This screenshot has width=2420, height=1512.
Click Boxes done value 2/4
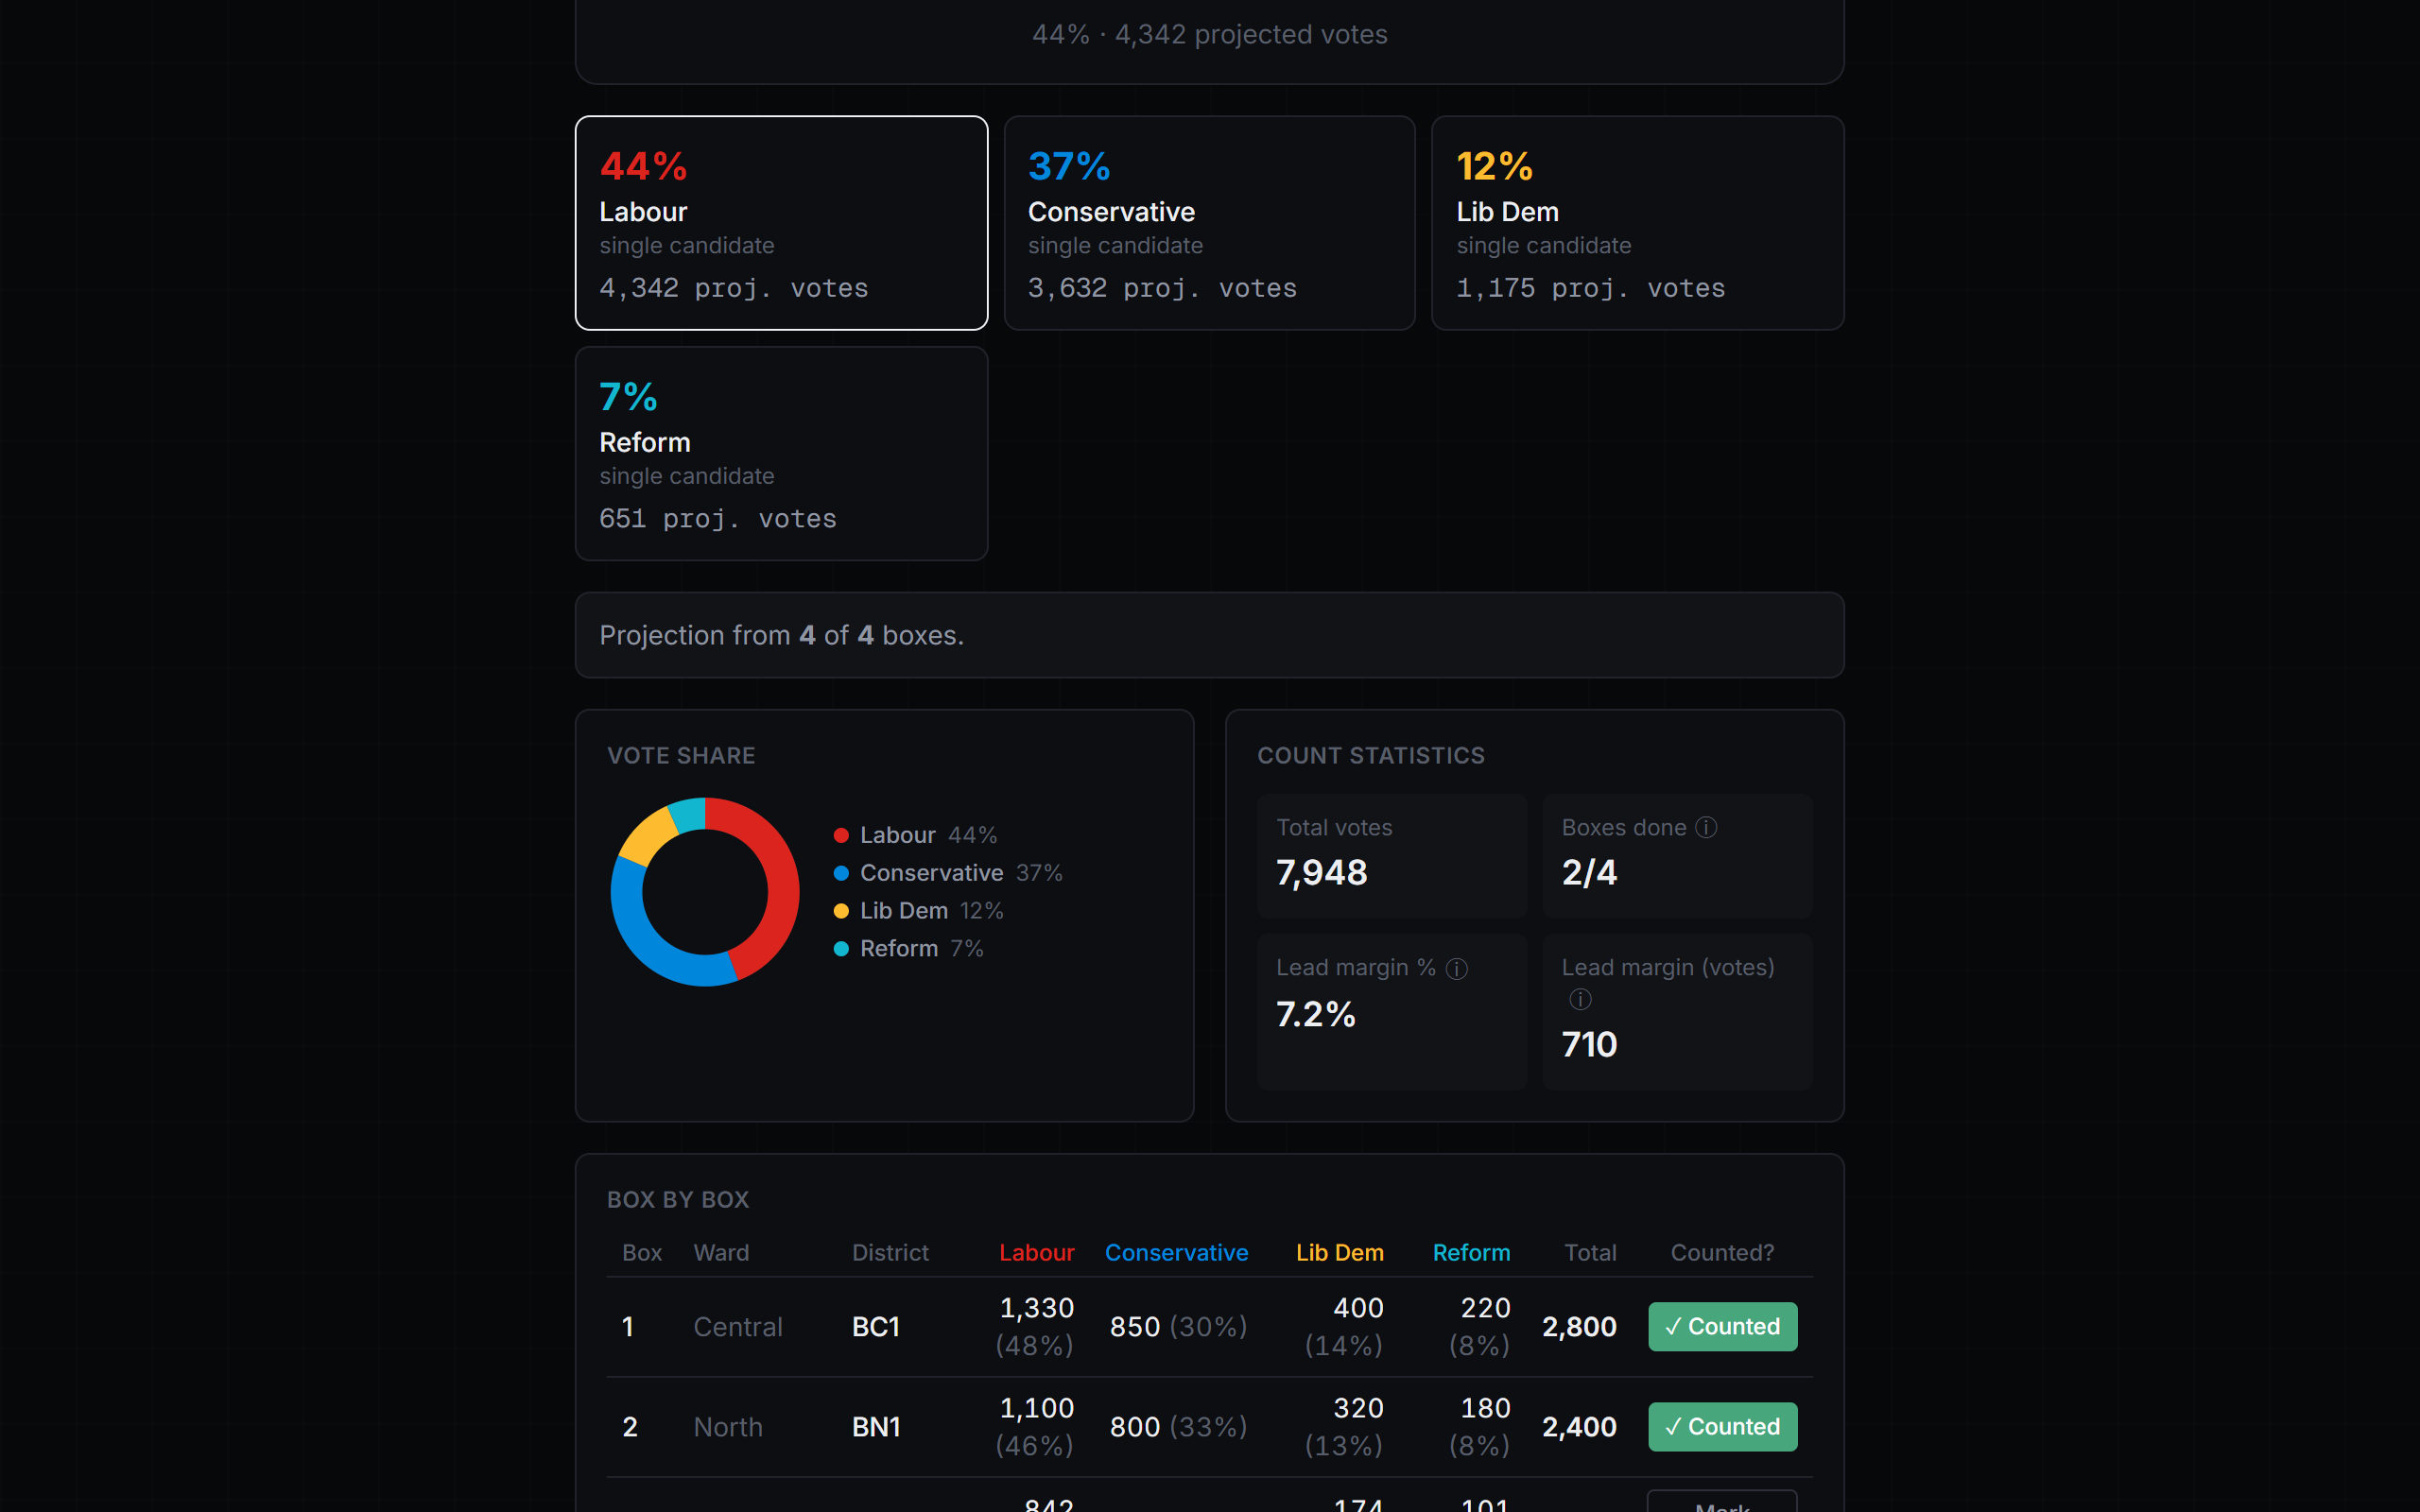tap(1589, 873)
